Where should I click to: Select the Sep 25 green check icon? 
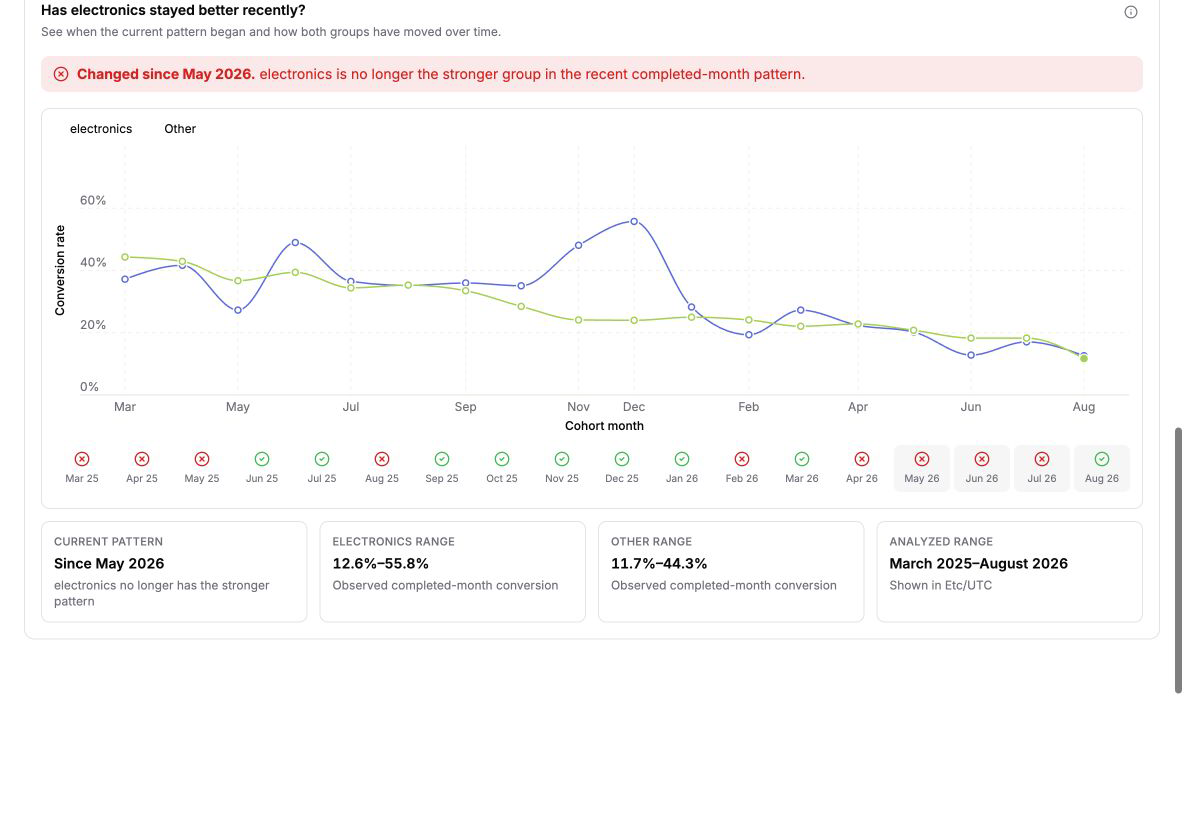(442, 459)
